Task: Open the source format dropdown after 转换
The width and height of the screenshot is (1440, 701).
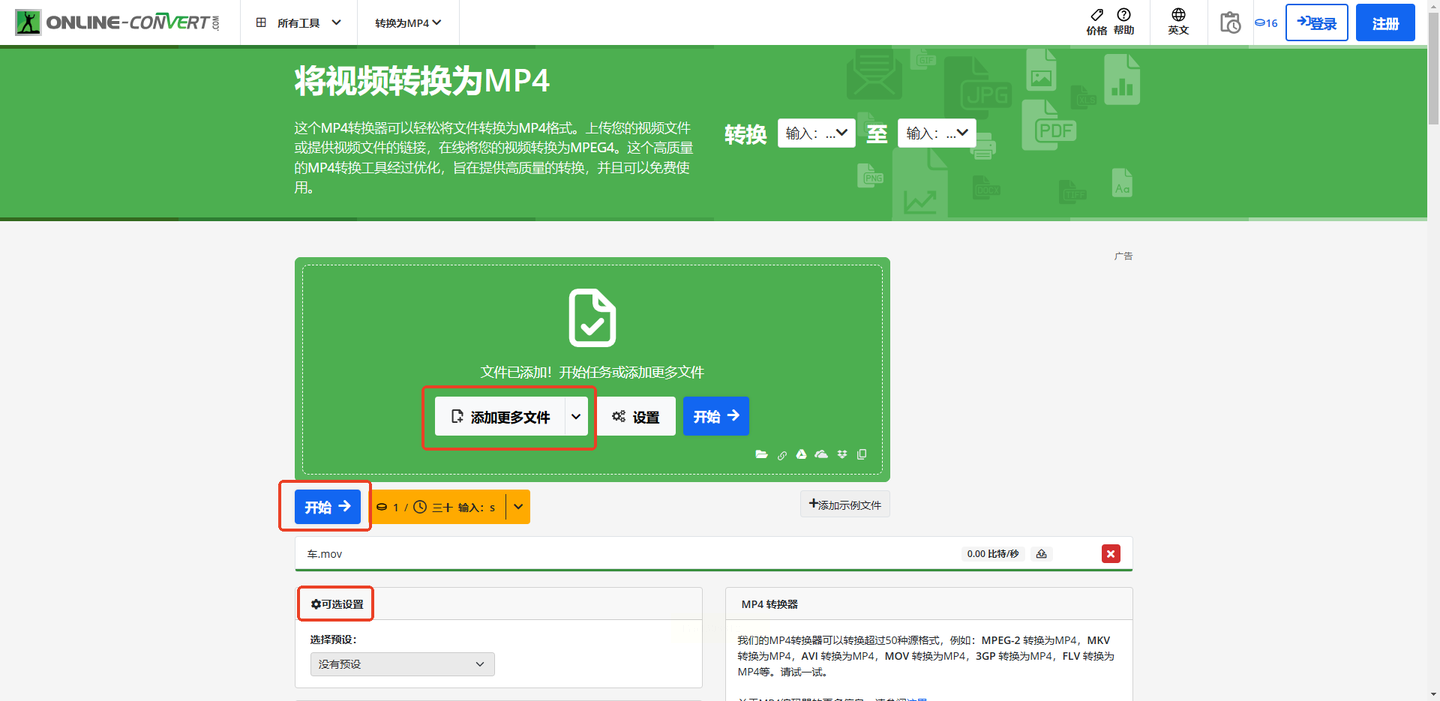Action: click(x=816, y=133)
